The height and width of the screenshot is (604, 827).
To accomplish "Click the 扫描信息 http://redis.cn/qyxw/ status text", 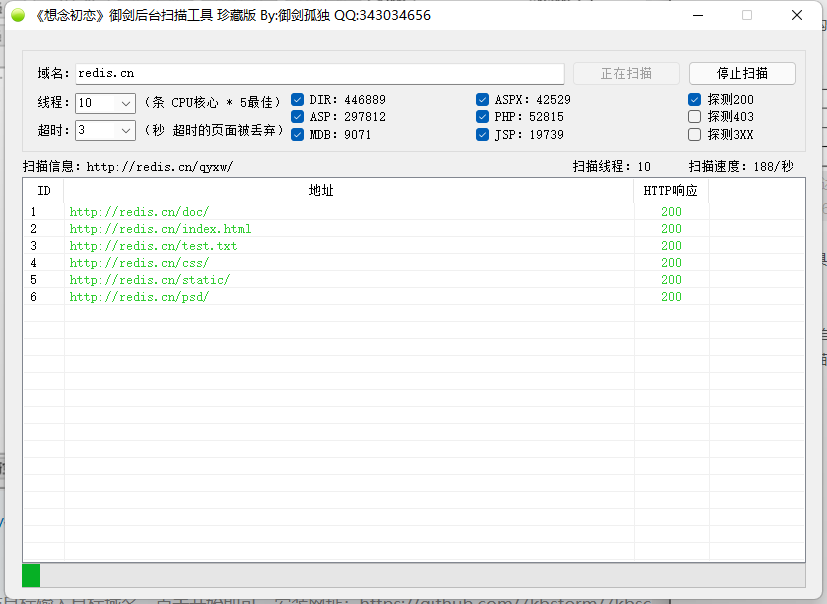I will coord(128,167).
